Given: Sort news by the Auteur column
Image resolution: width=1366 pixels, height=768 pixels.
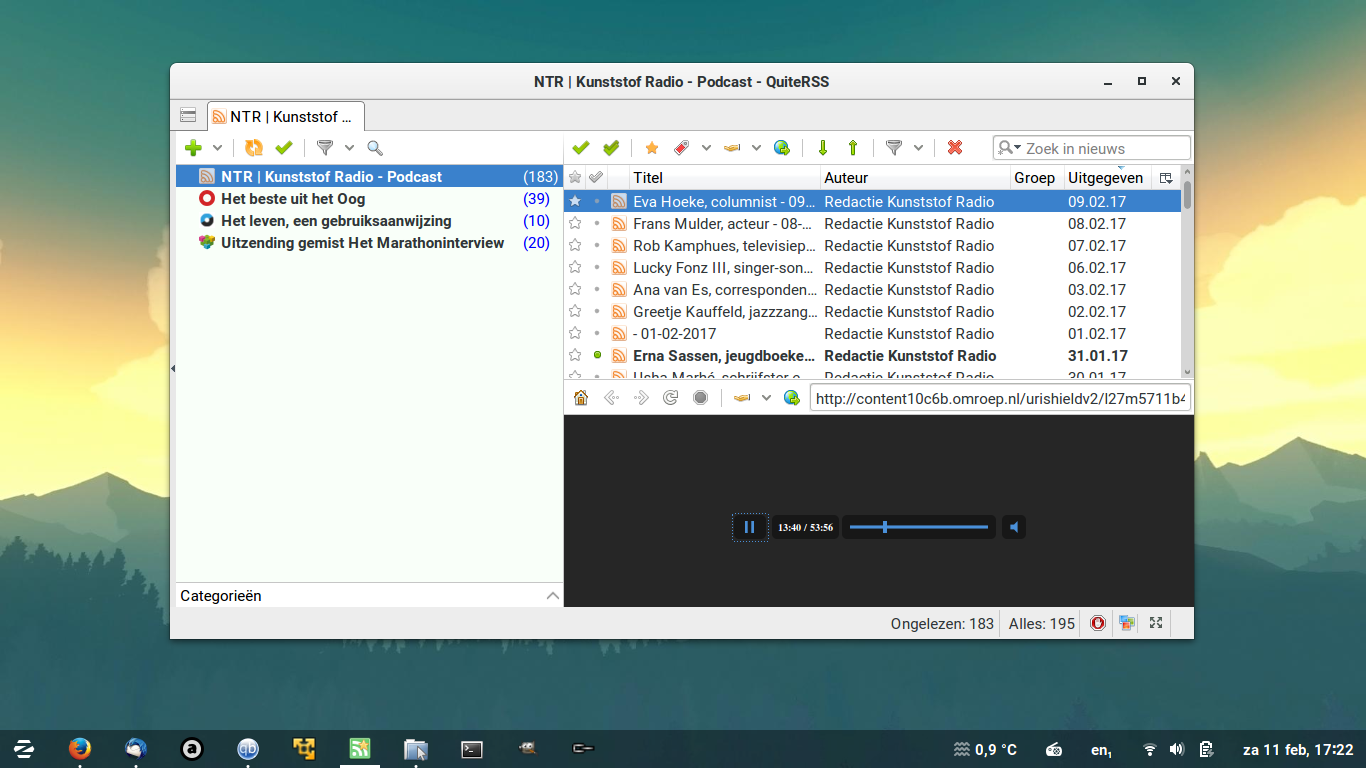Looking at the screenshot, I should pos(915,178).
